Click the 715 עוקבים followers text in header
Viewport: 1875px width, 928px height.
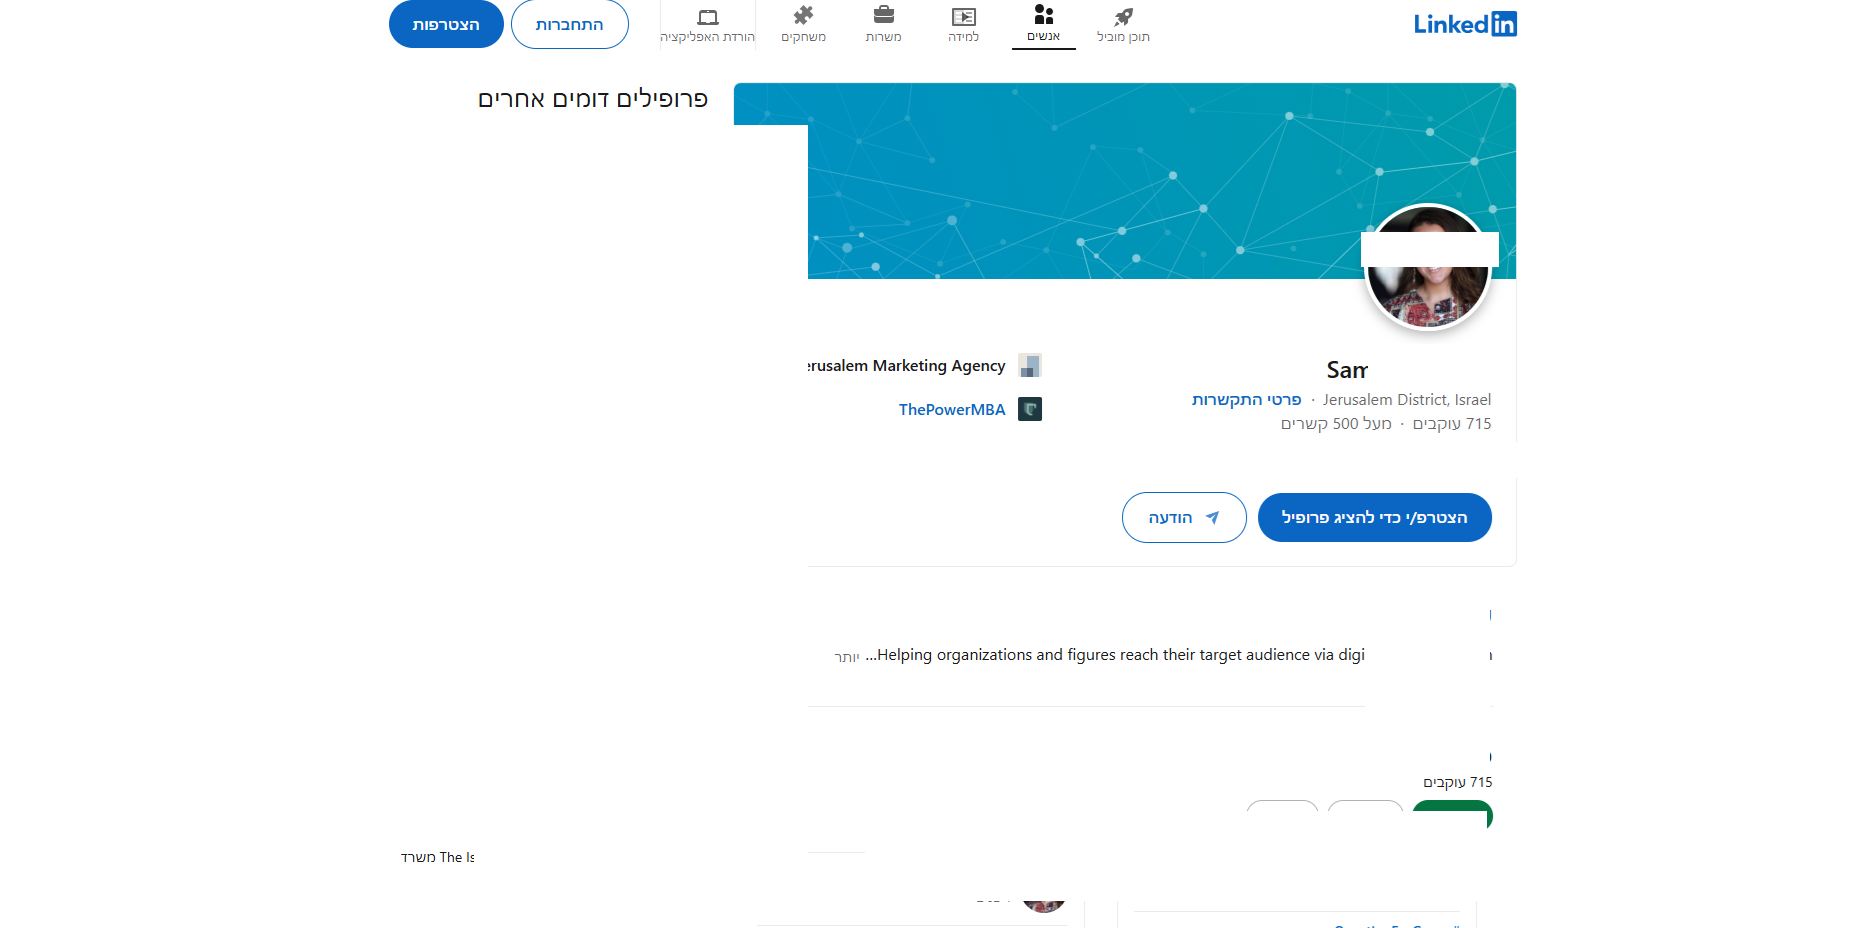pyautogui.click(x=1452, y=424)
